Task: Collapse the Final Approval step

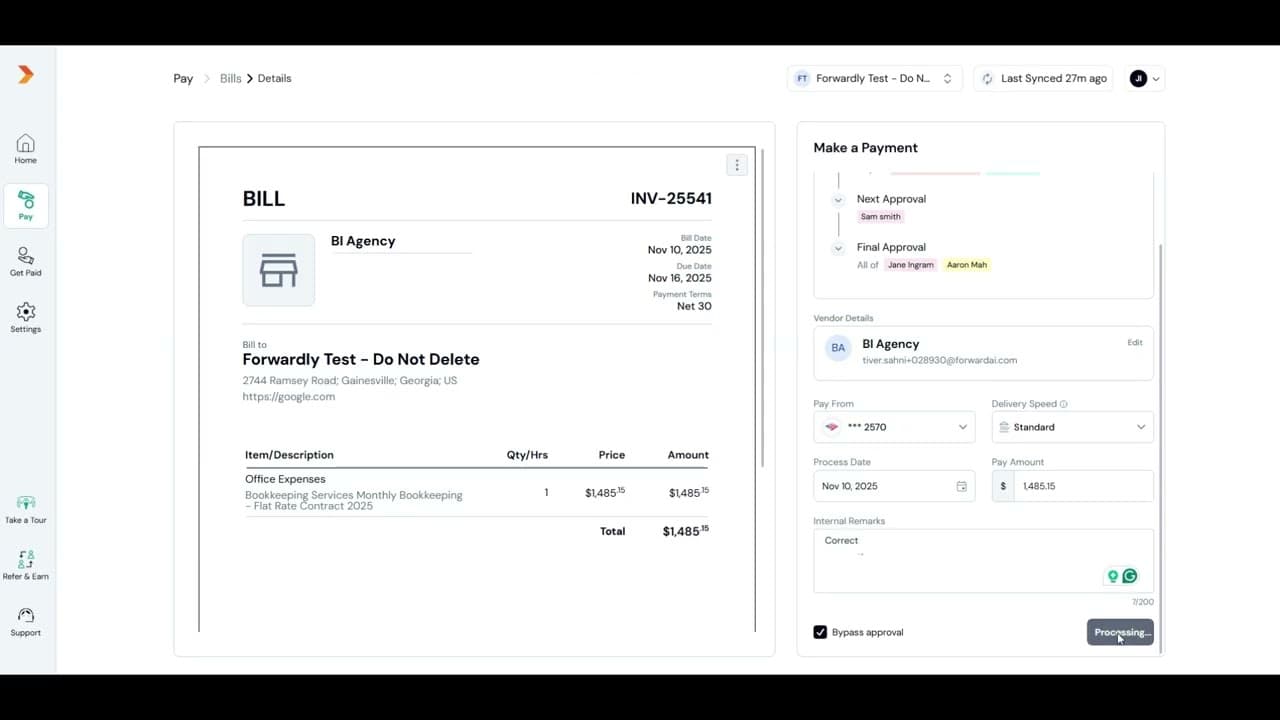Action: click(x=838, y=247)
